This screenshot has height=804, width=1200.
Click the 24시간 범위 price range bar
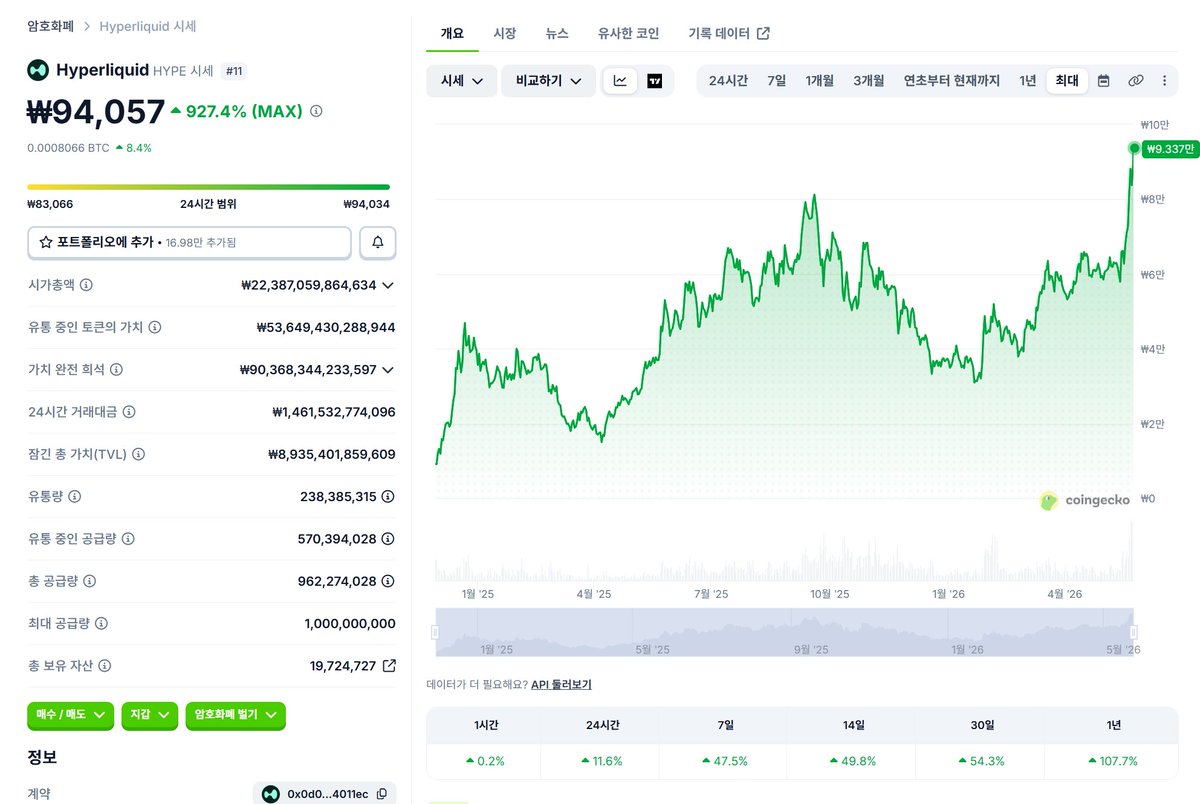coord(208,187)
